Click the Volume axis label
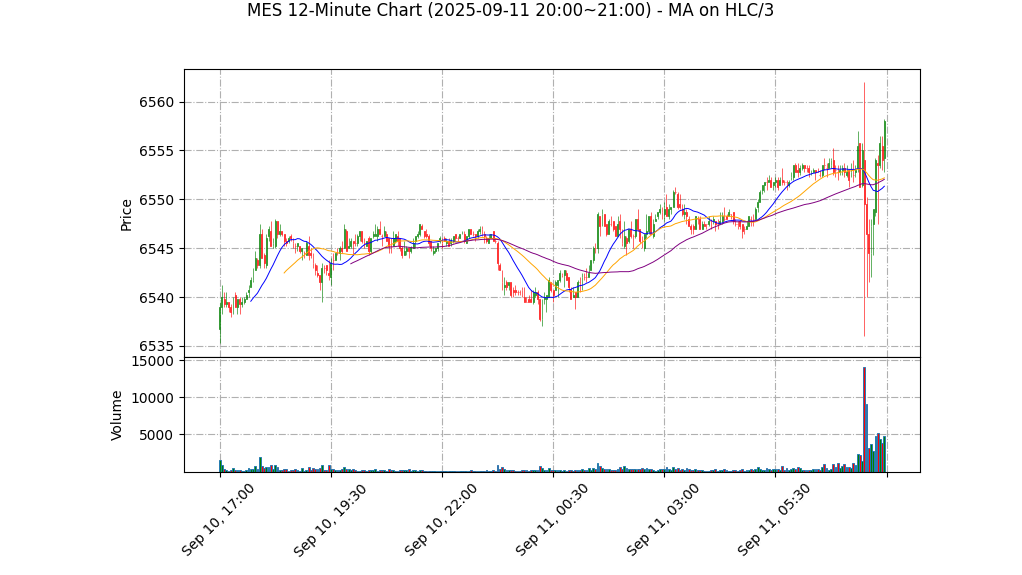Viewport: 1022px width, 575px height. click(x=117, y=415)
